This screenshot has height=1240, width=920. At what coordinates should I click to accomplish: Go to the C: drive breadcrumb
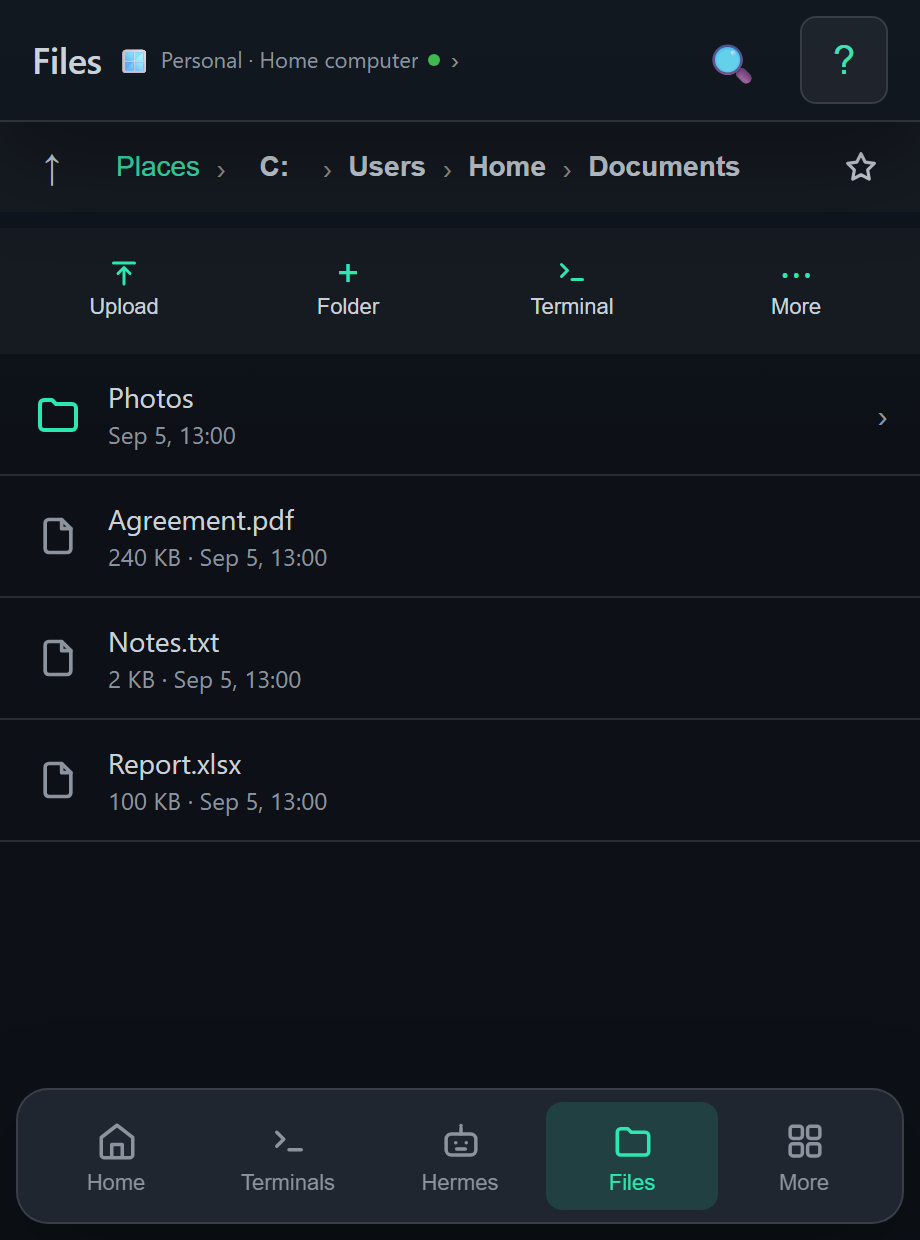274,167
